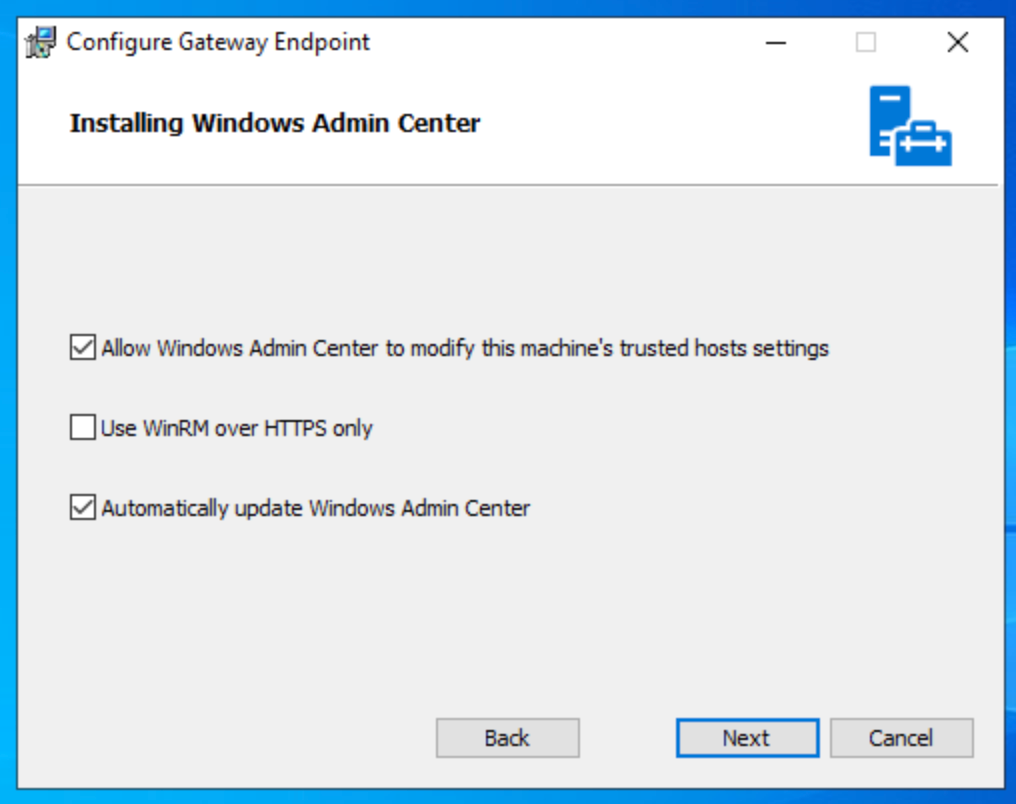Close the Configure Gateway Endpoint dialog

[957, 42]
